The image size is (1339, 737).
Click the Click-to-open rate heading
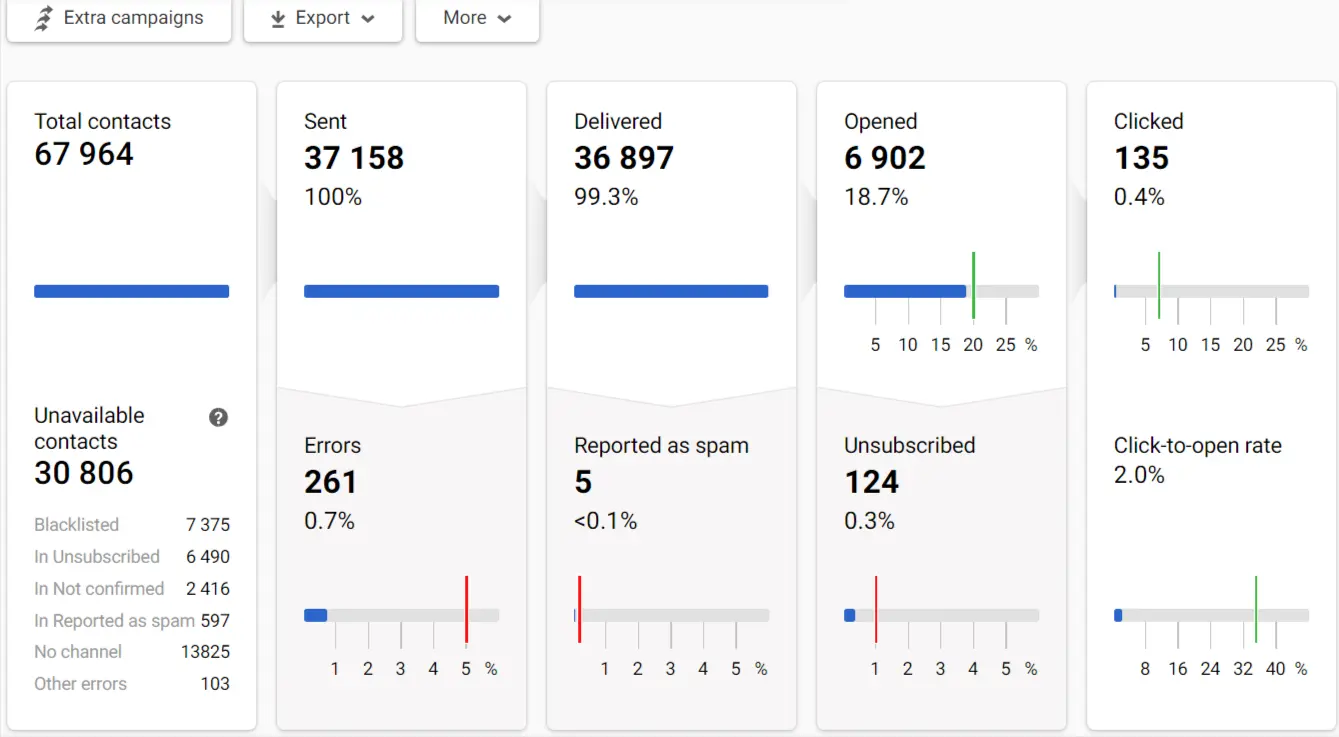tap(1198, 445)
